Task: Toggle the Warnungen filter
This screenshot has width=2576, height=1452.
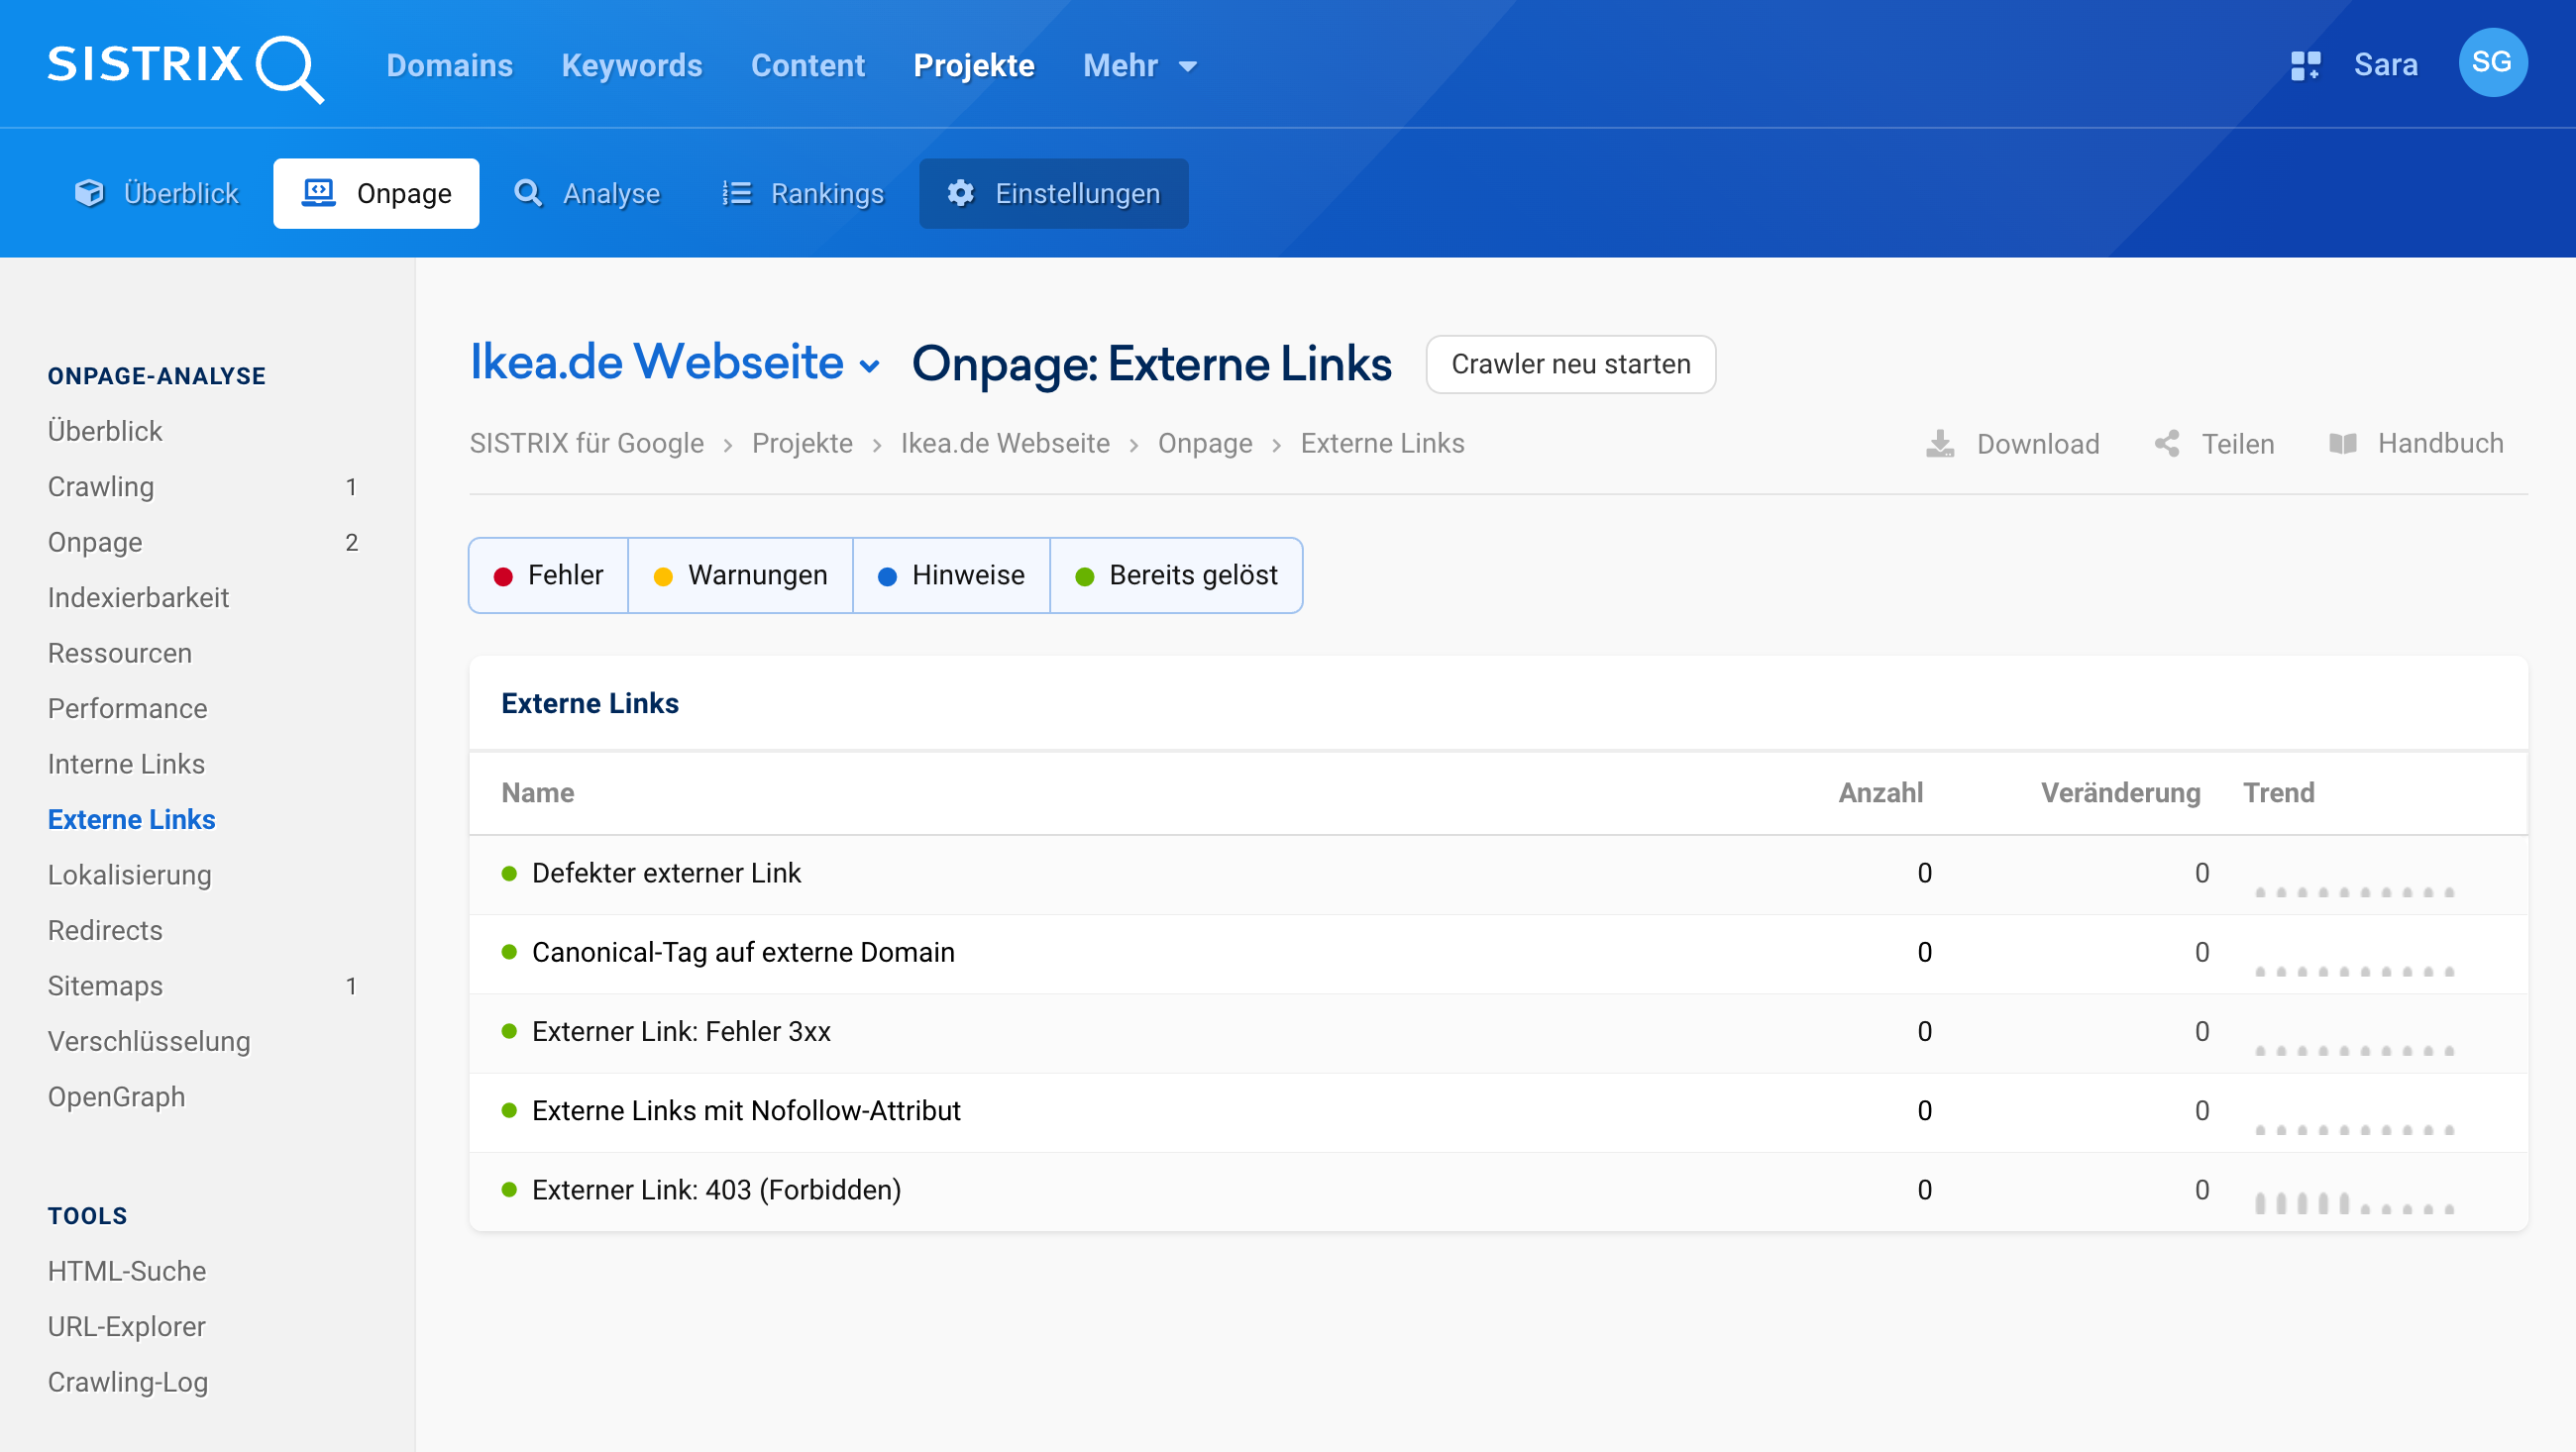Action: pyautogui.click(x=740, y=575)
